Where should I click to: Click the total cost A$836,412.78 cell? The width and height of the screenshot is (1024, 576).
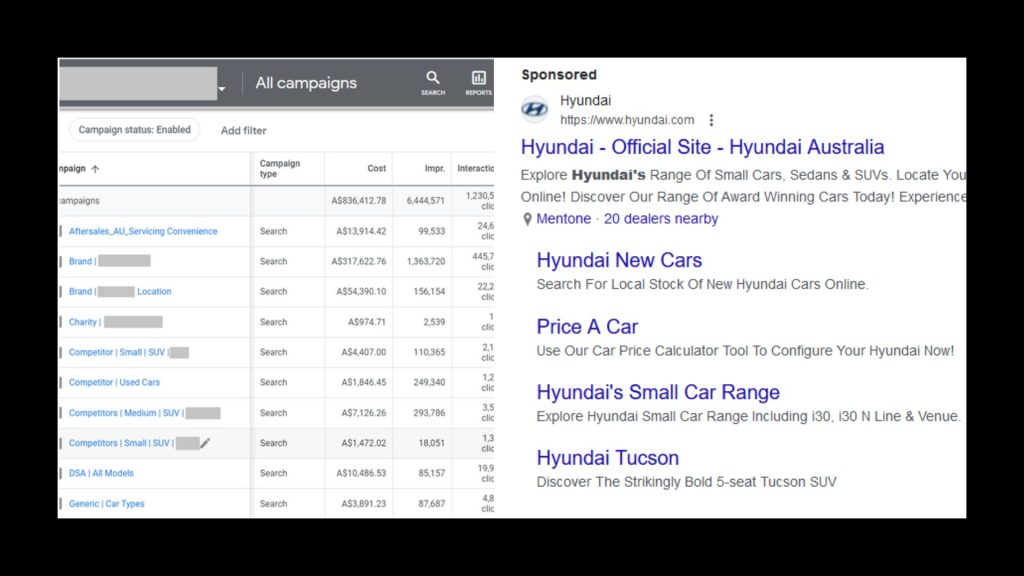click(x=359, y=200)
